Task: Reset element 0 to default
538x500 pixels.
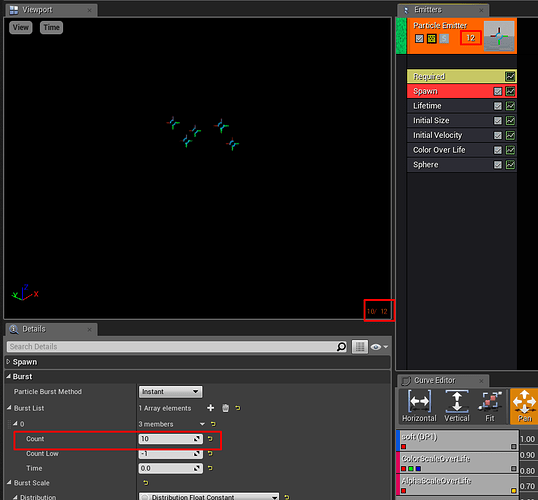Action: tap(213, 424)
